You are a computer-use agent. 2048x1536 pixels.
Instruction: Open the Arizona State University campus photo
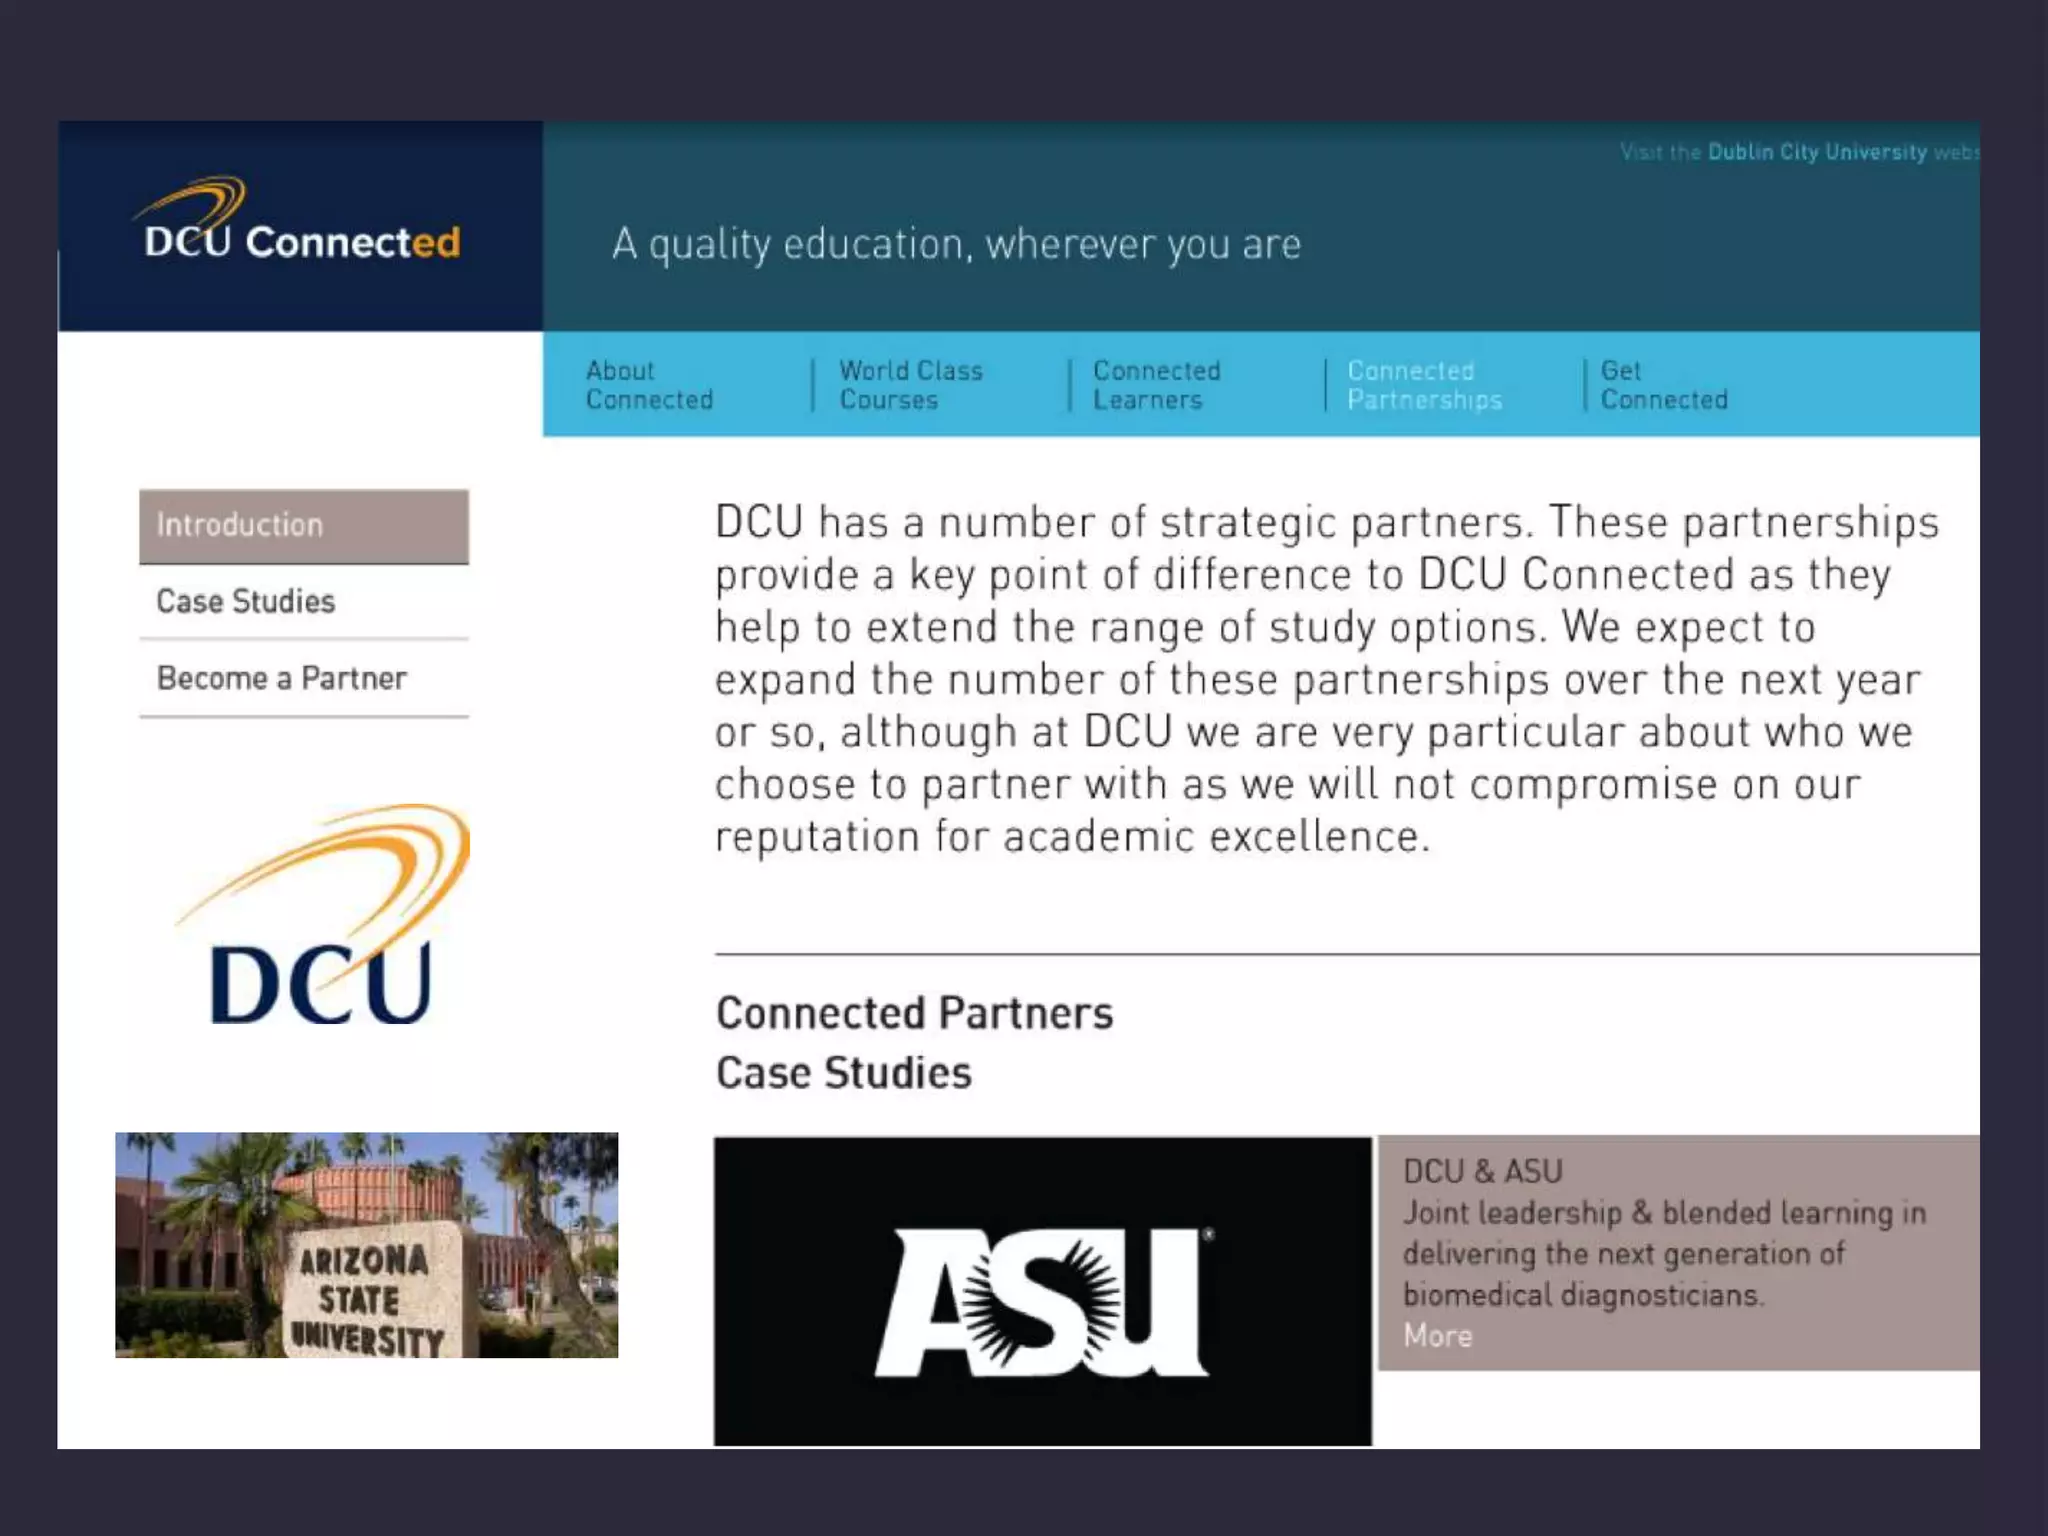click(x=366, y=1245)
